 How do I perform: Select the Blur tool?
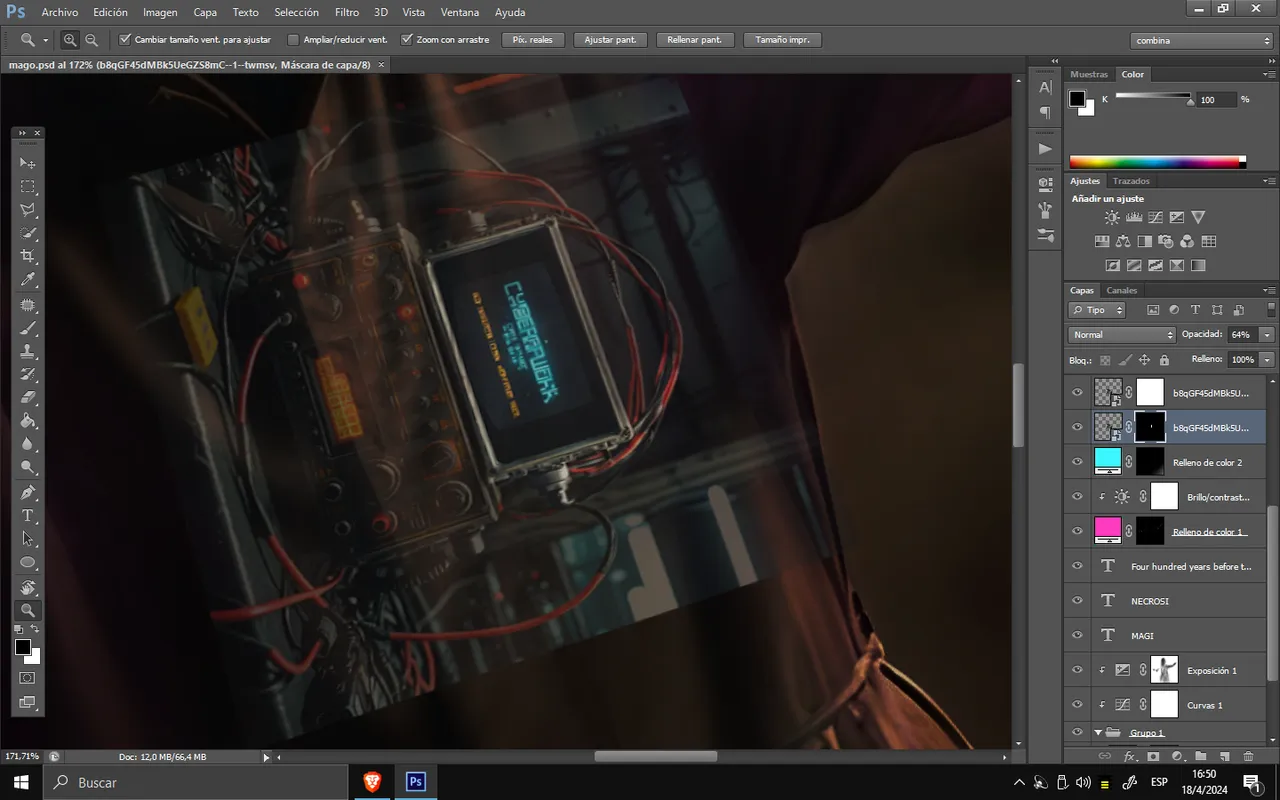tap(28, 445)
